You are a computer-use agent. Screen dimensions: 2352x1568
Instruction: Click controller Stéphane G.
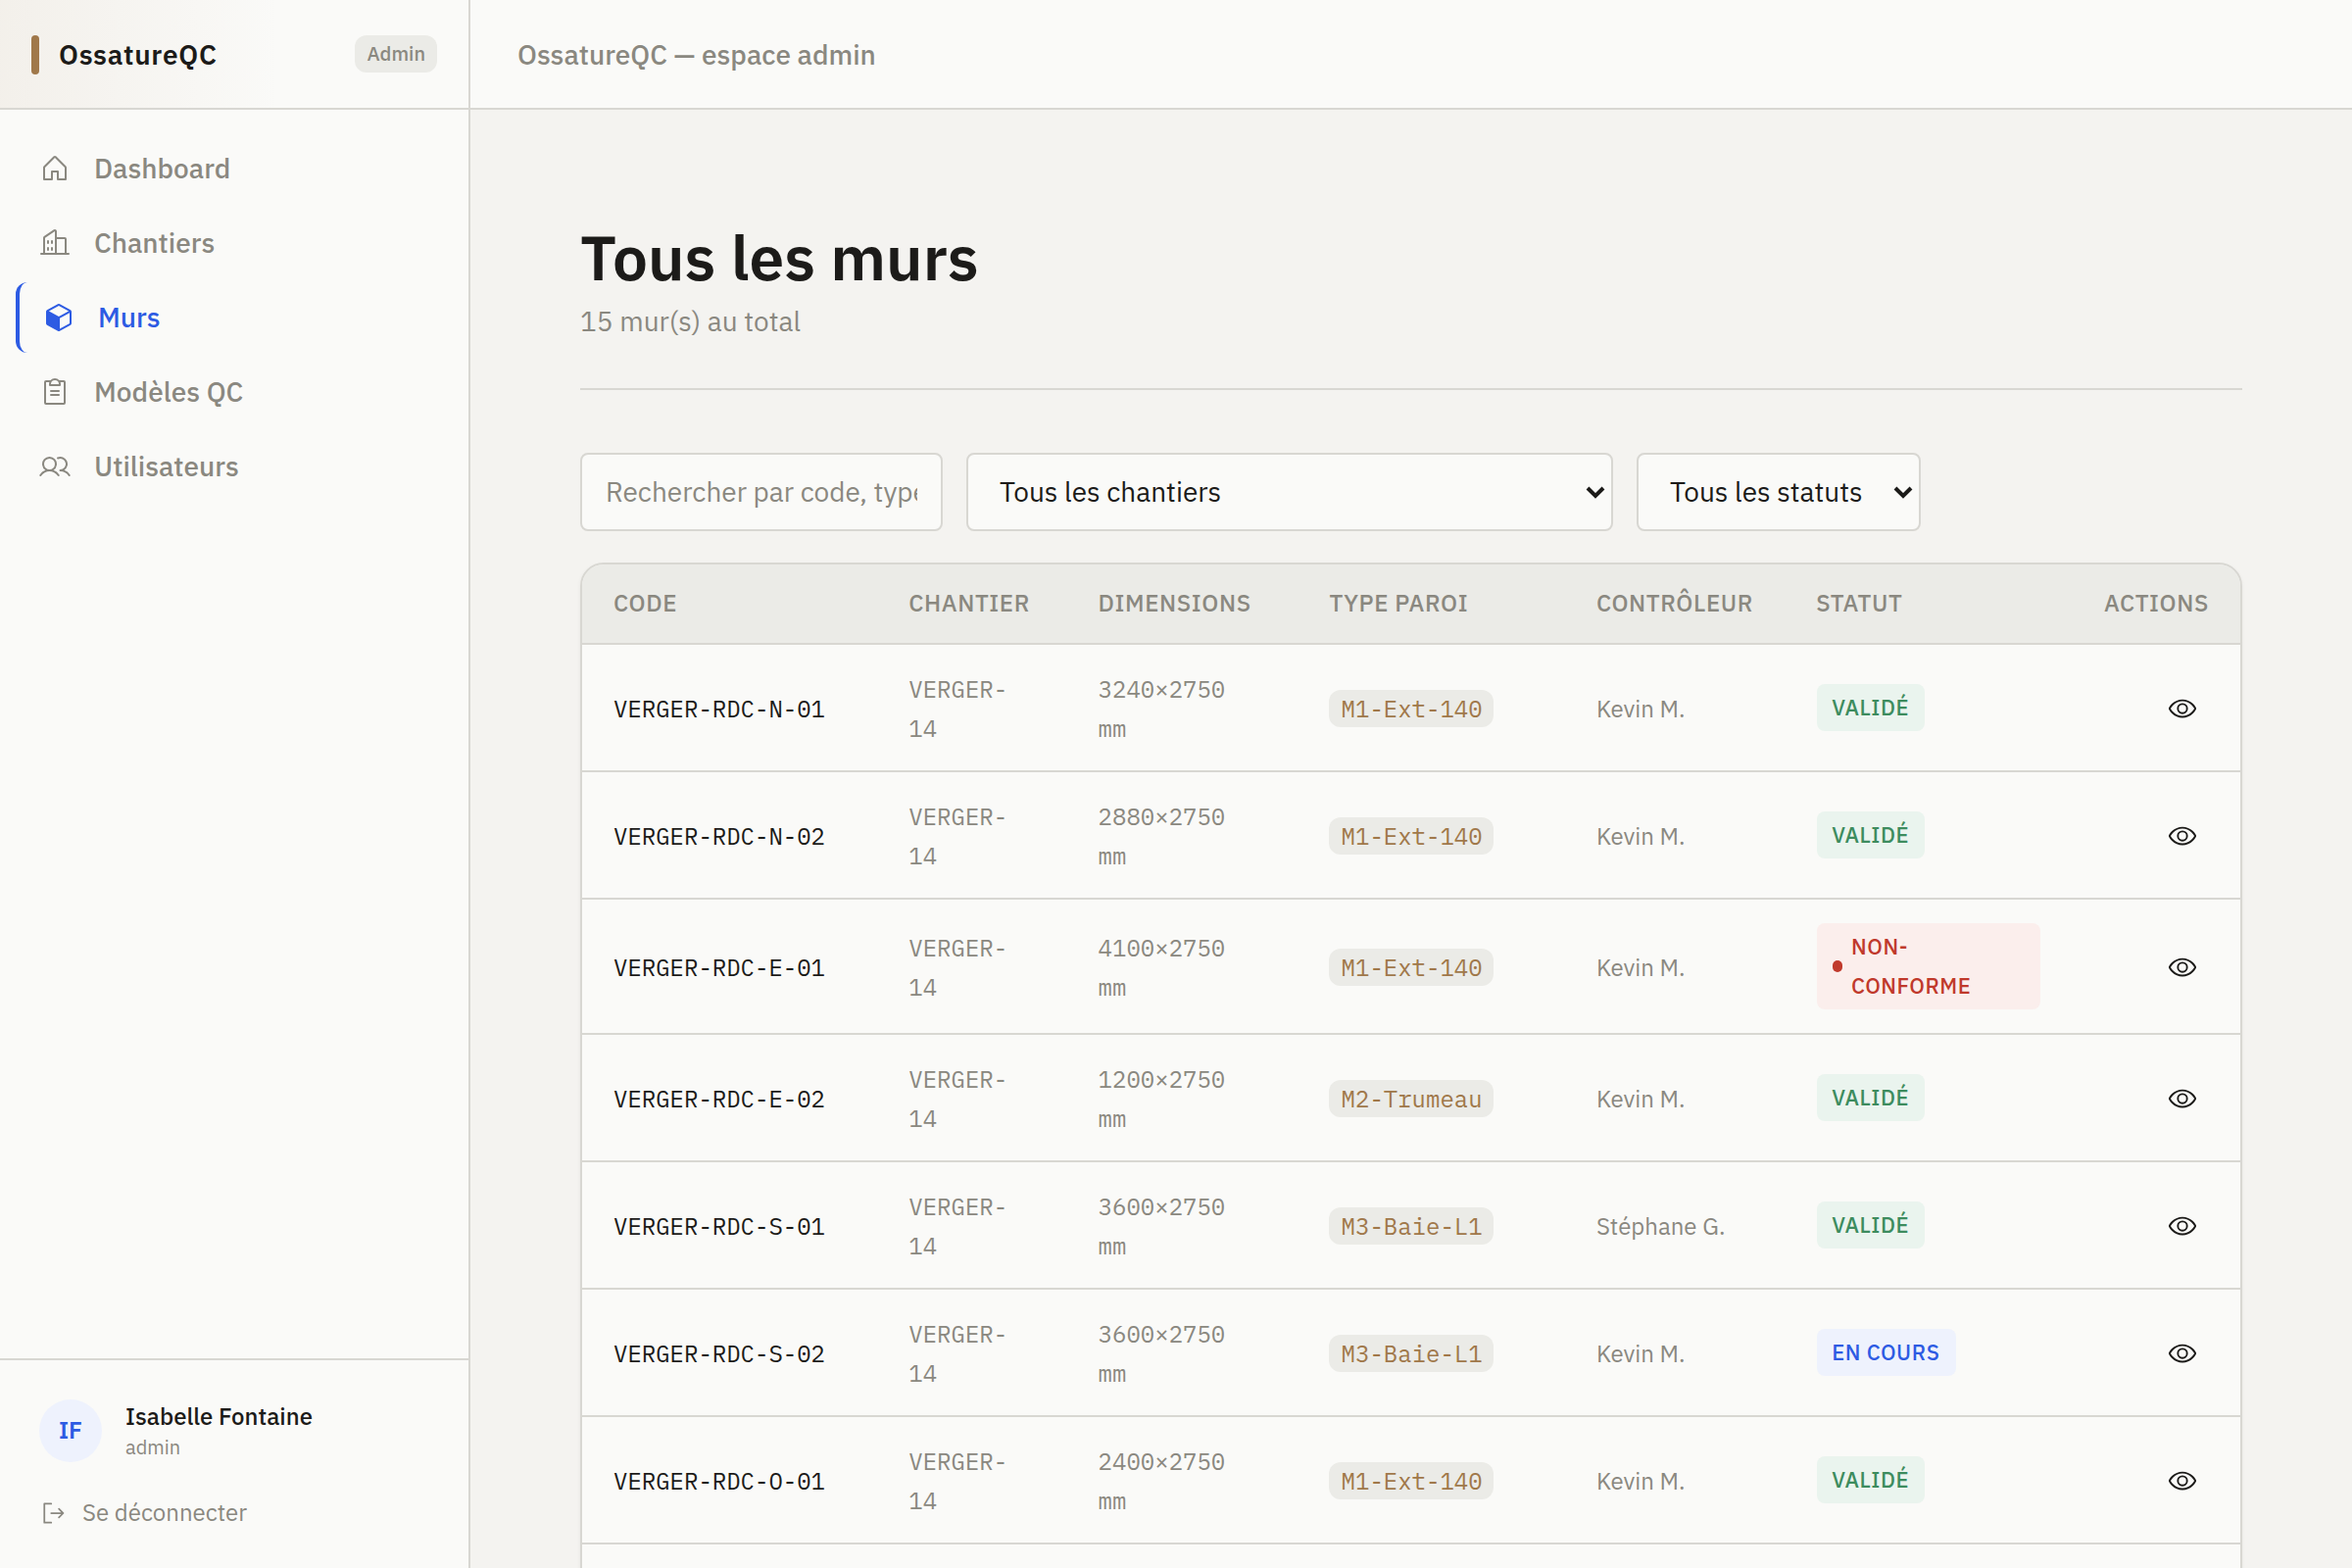coord(1660,1226)
